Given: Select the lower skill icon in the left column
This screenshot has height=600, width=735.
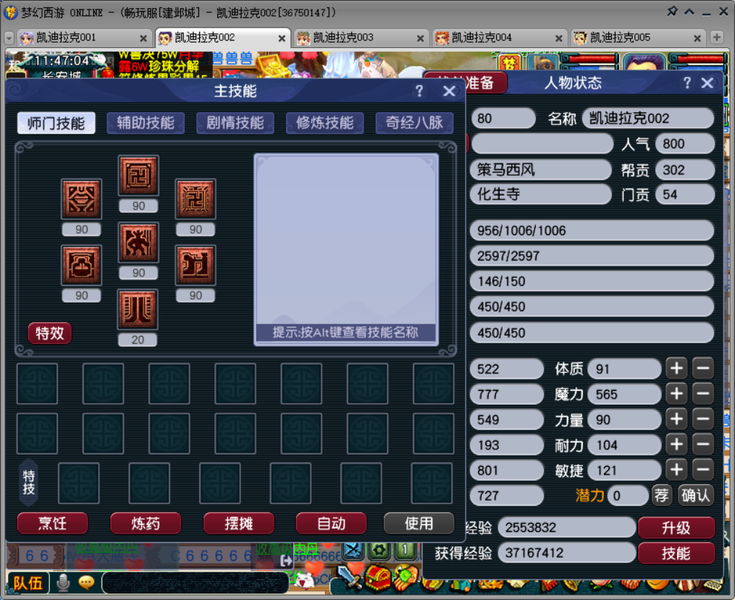Looking at the screenshot, I should point(82,265).
